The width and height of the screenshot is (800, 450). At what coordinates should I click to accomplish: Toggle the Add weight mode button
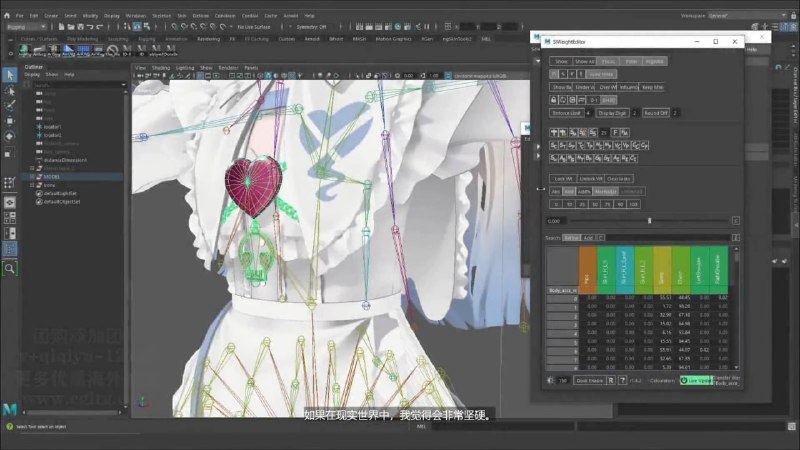click(x=569, y=191)
